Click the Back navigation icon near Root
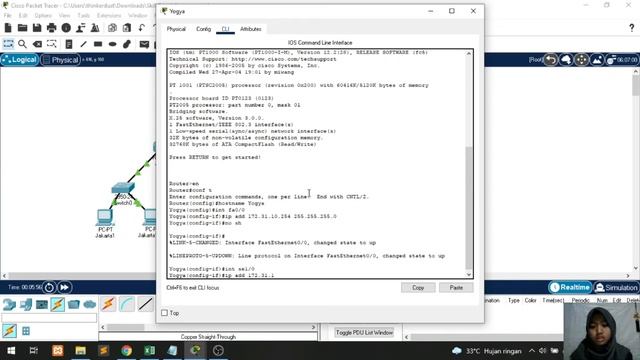This screenshot has width=640, height=360. [x=551, y=60]
